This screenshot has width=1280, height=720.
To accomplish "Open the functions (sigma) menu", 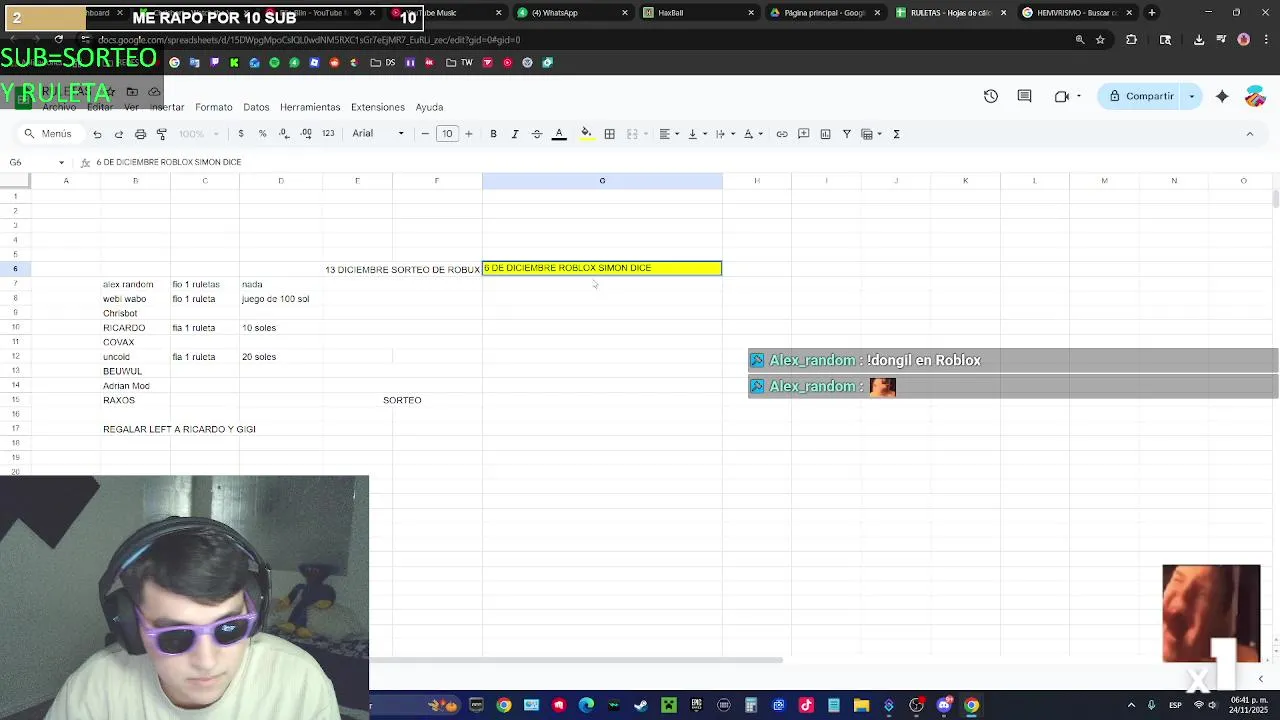I will tap(896, 134).
